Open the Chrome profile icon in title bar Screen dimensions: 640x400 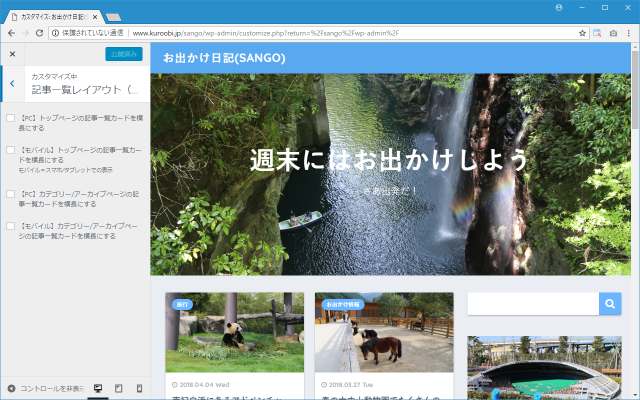tap(559, 7)
